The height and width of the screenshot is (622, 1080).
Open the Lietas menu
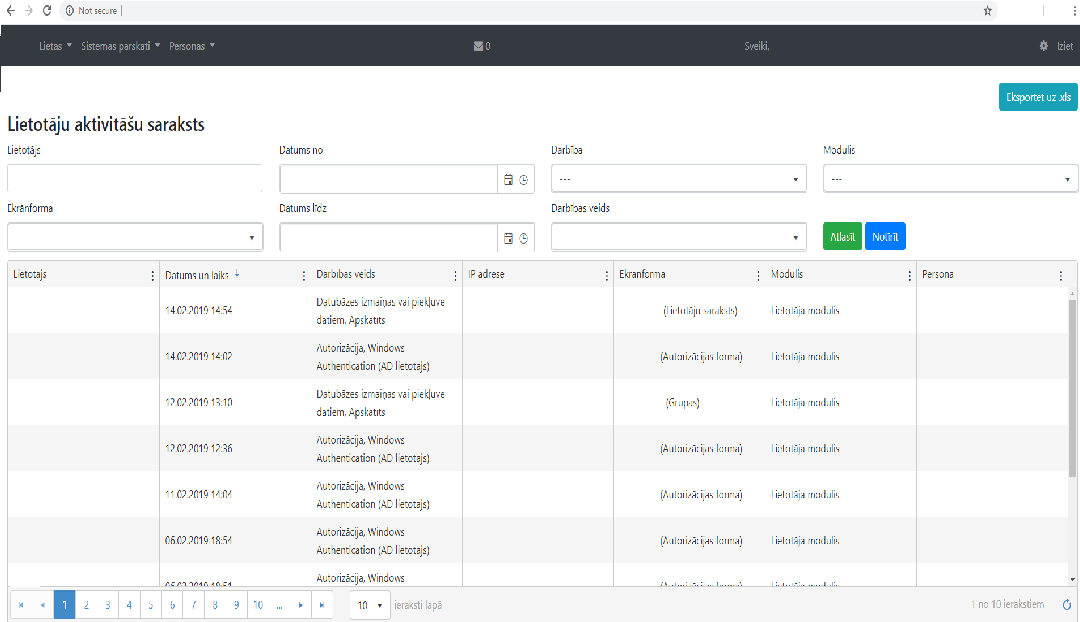tap(55, 46)
